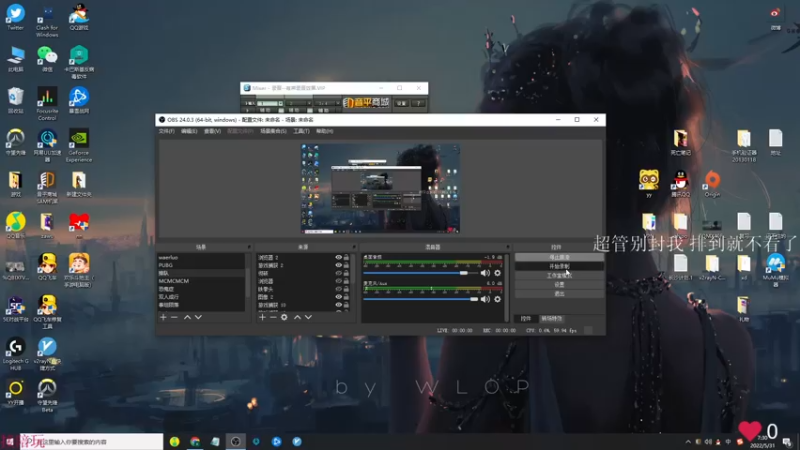Toggle lock on 图像 2 source
Image resolution: width=800 pixels, height=450 pixels.
pyautogui.click(x=346, y=297)
